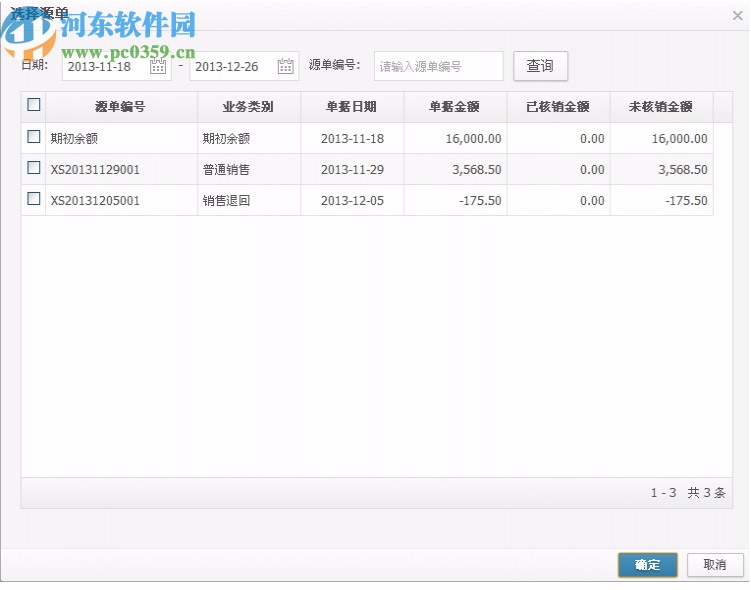This screenshot has height=590, width=751.
Task: Click the pager text 共 3 条
Action: pos(706,493)
